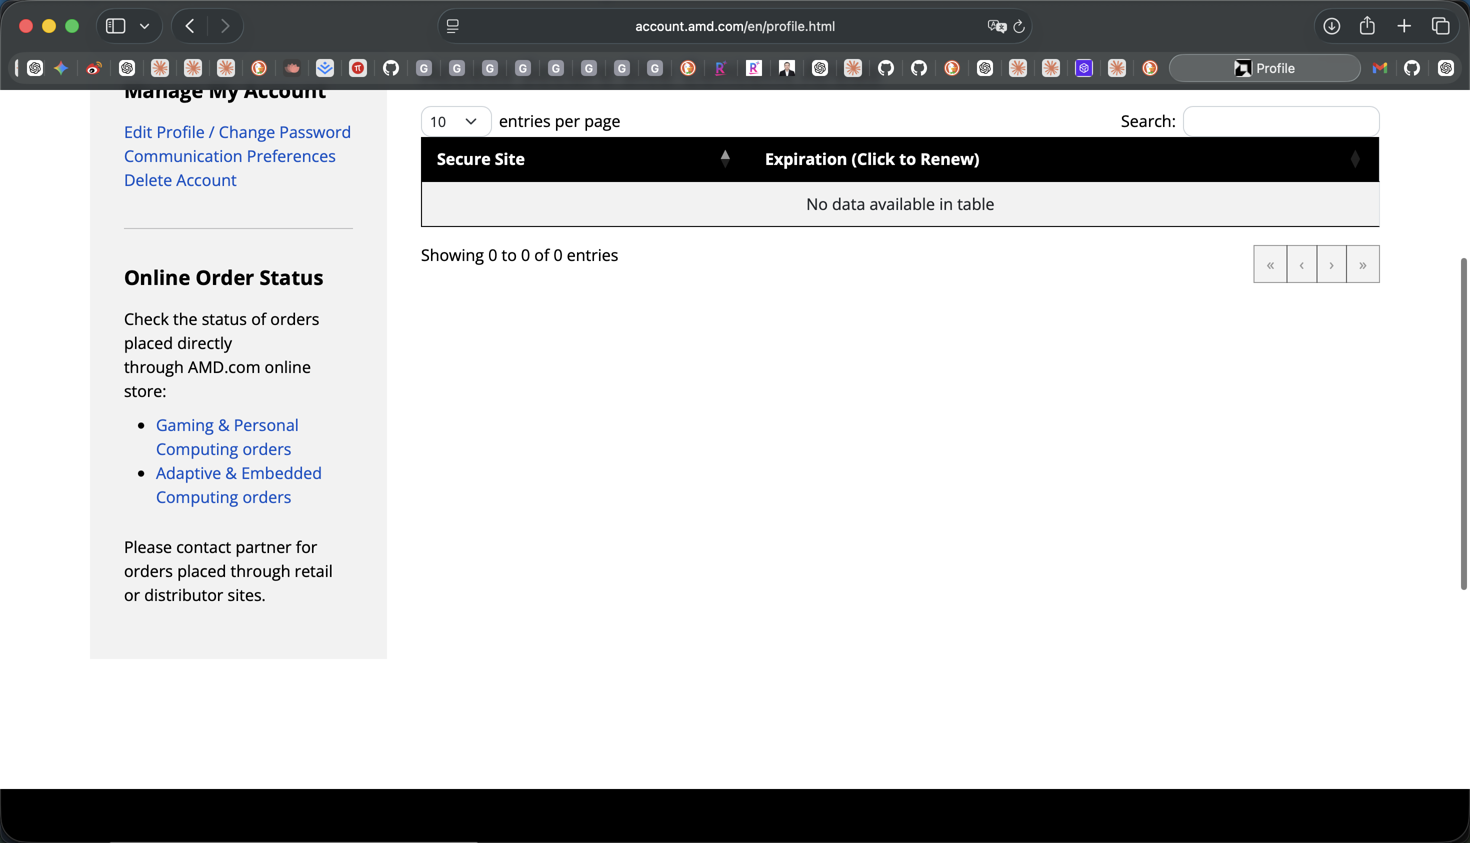The width and height of the screenshot is (1470, 843).
Task: Switch to the Weibo tab
Action: click(x=94, y=68)
